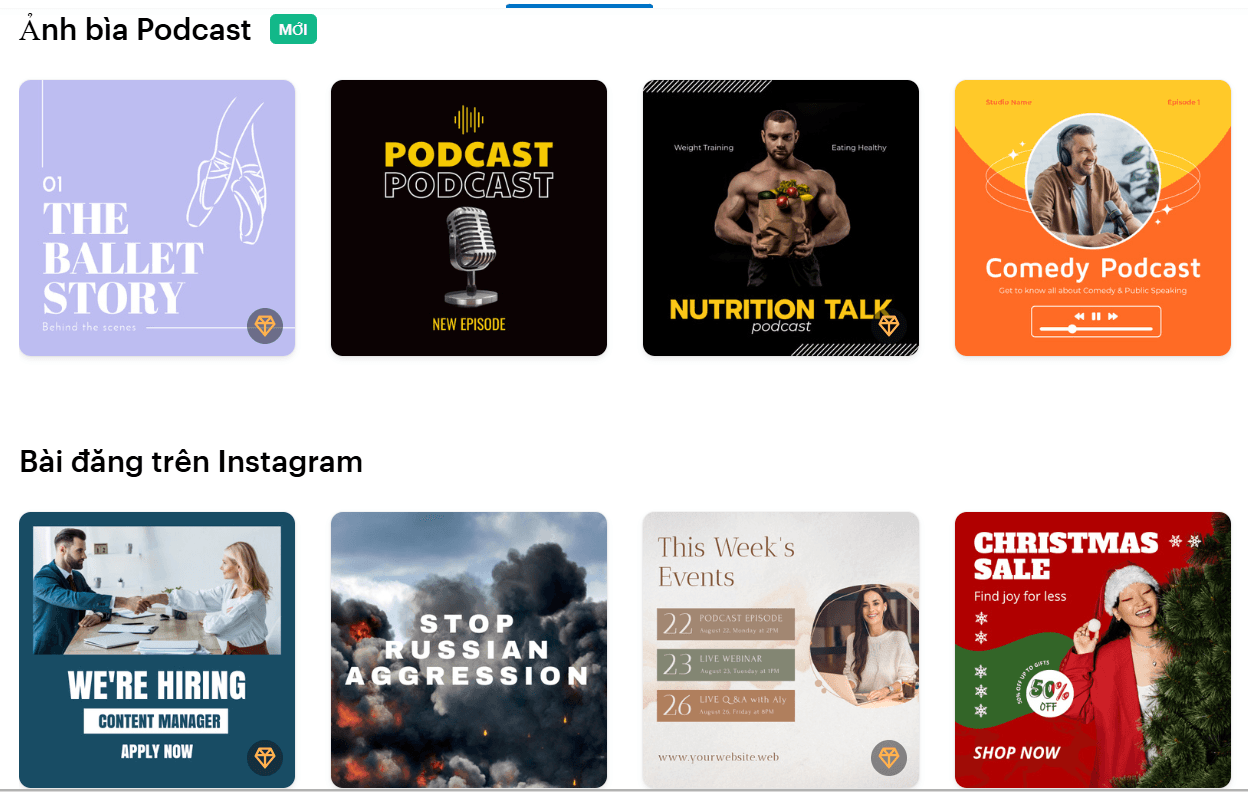Select the Nutrition Talk podcast template
1248x792 pixels.
[781, 218]
